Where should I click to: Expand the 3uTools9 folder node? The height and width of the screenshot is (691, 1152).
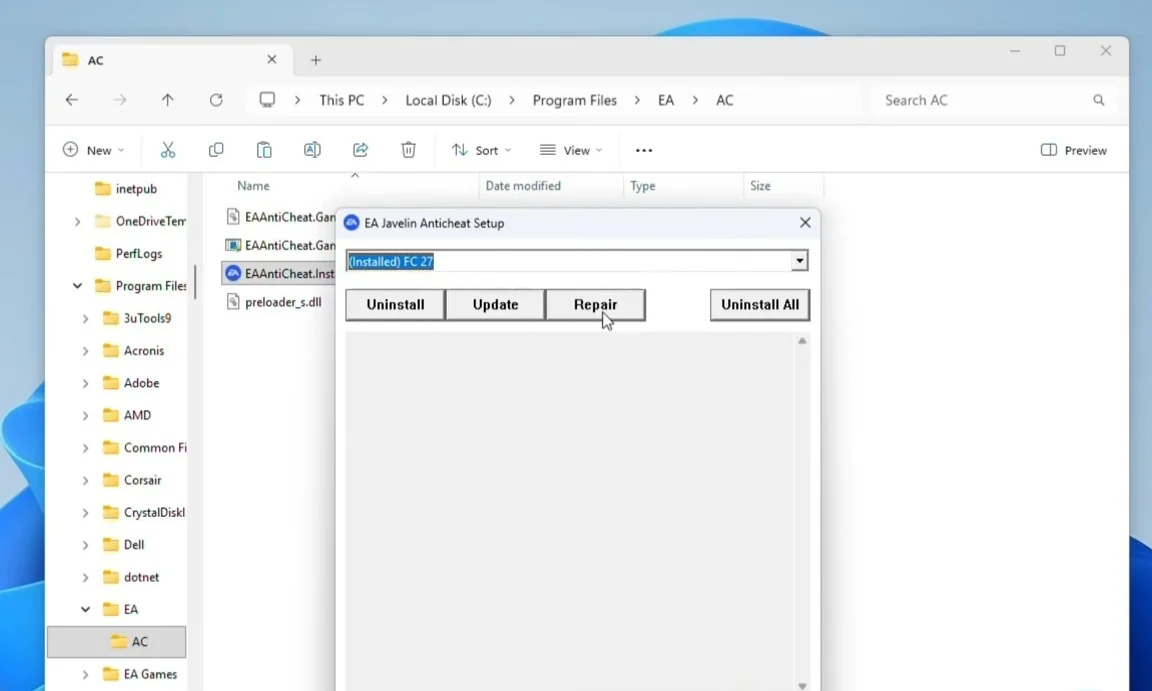pos(85,318)
